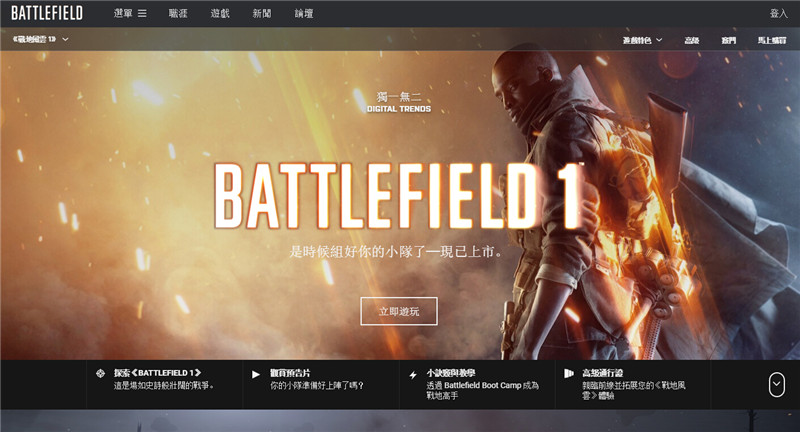The image size is (800, 432).
Task: Click the text 這是場如史詩般壯闊的戰爭。
Action: [164, 385]
